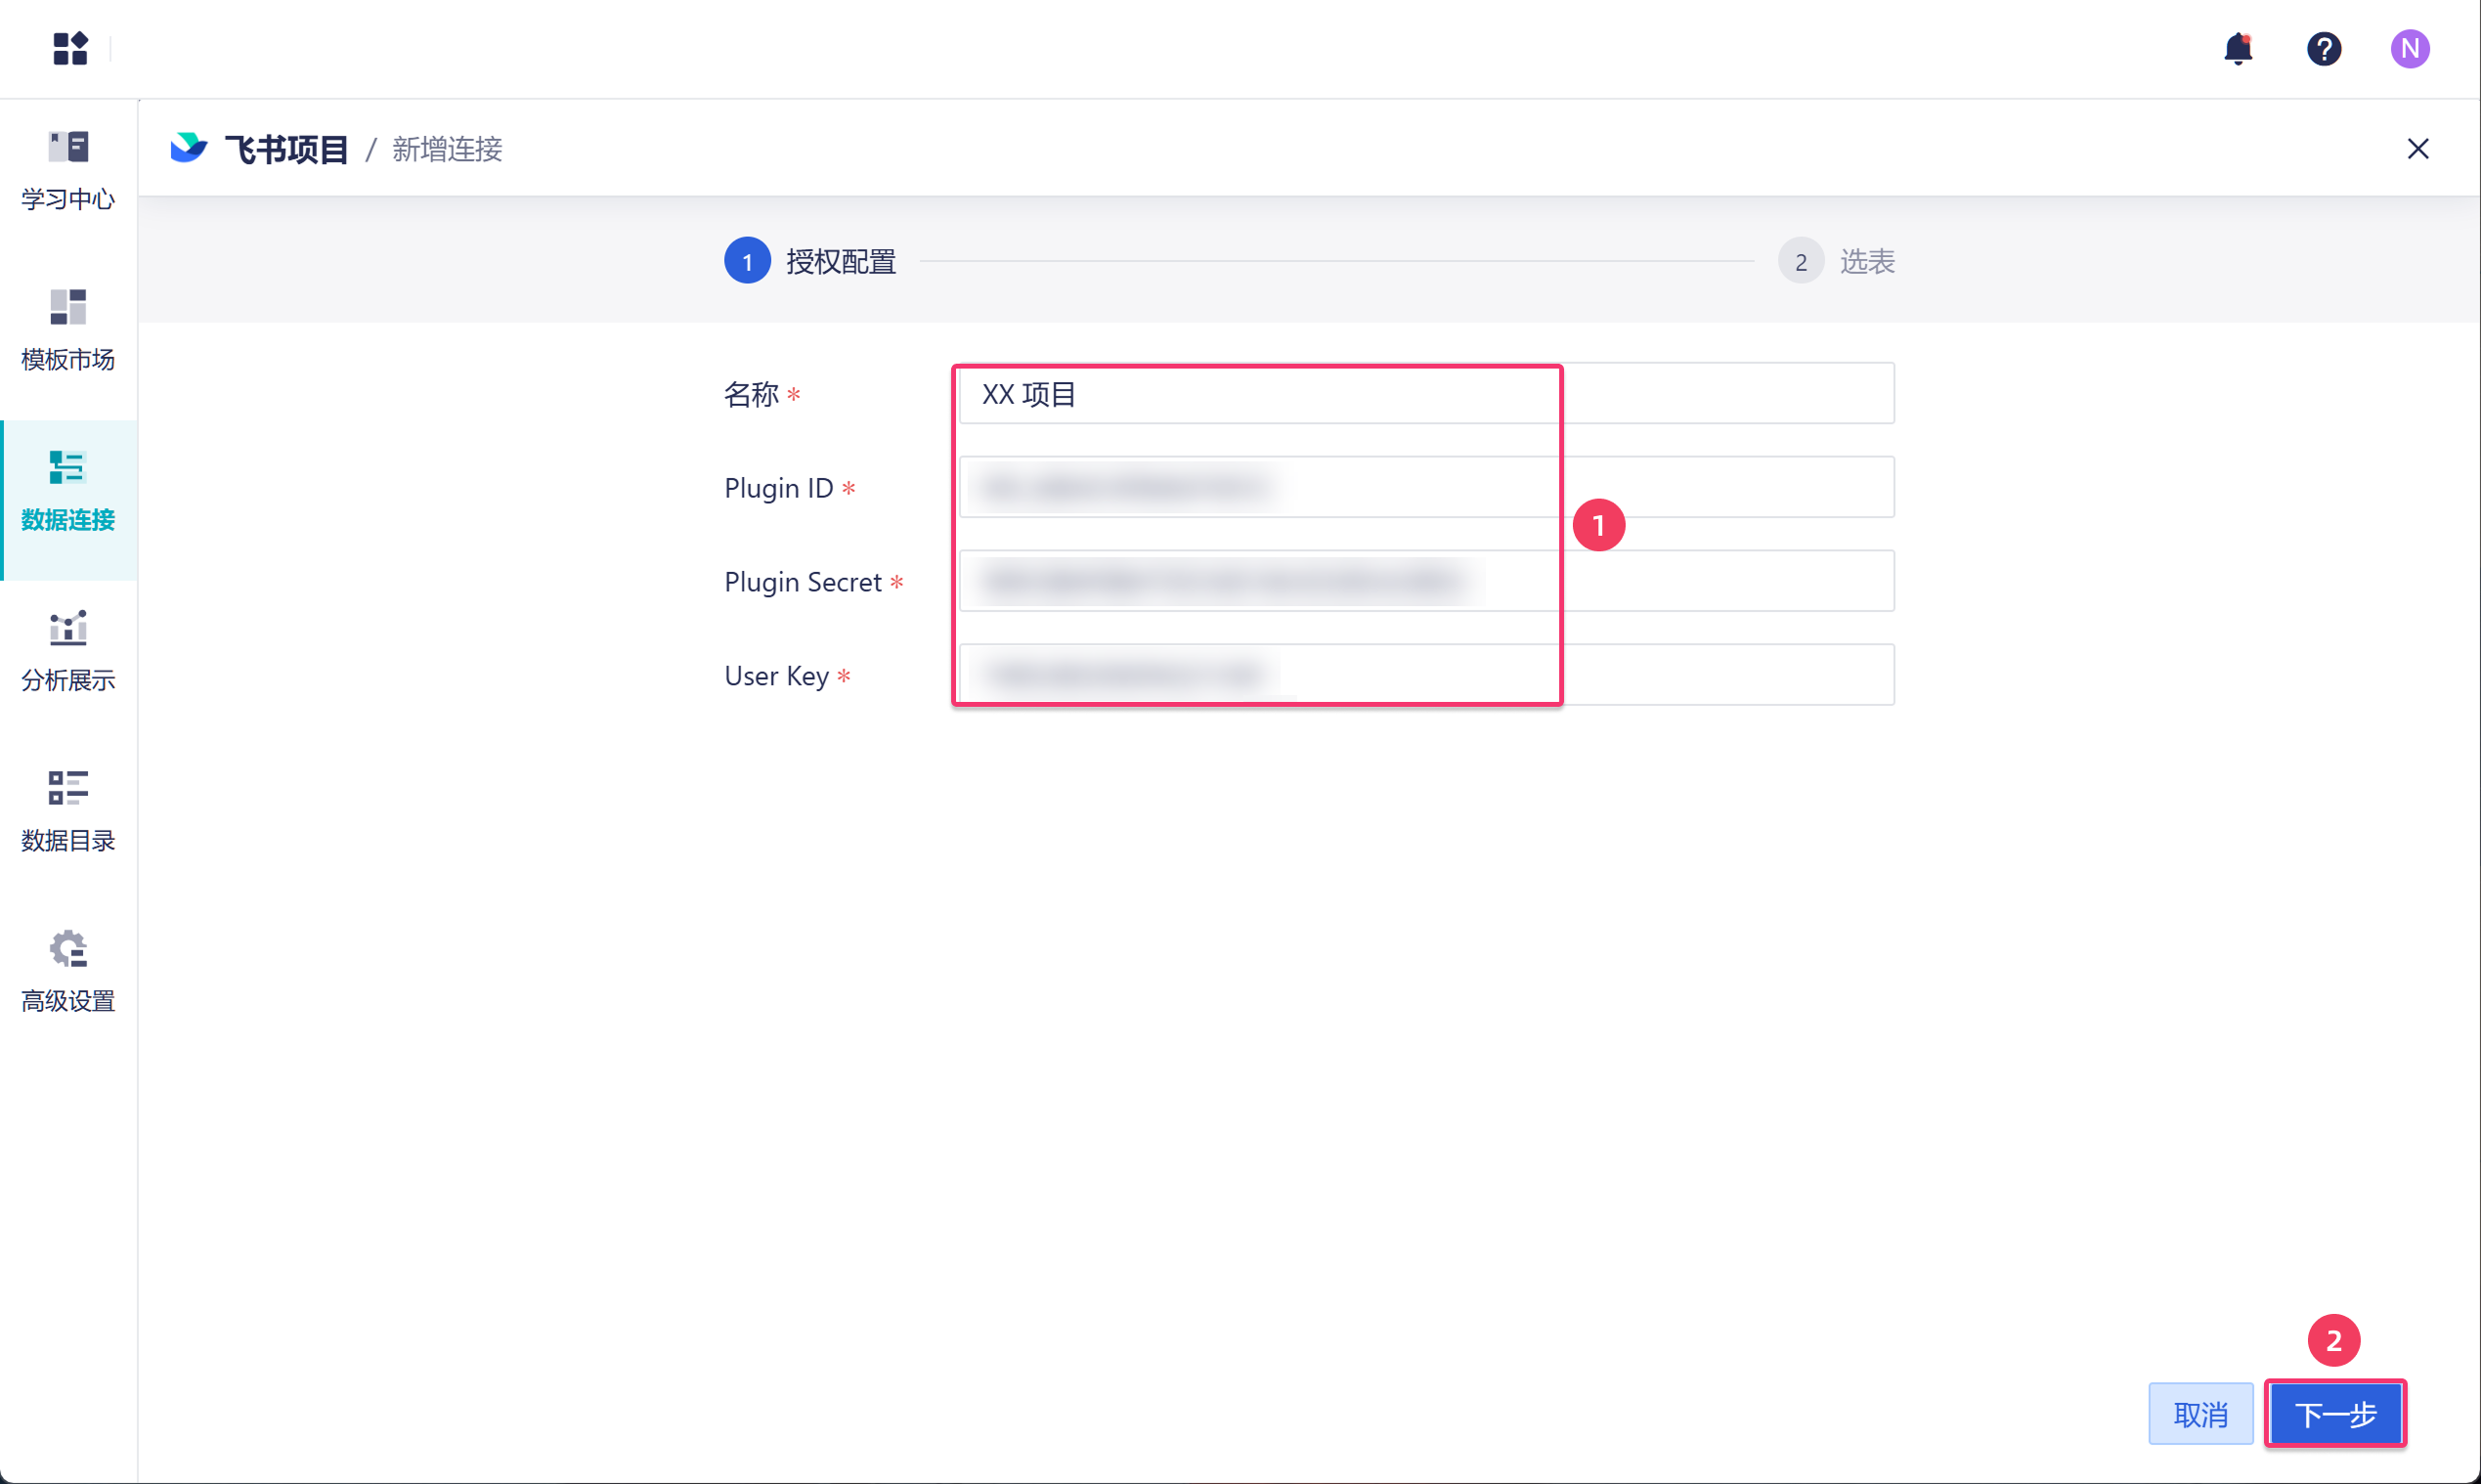Close the 新增连接 dialog
The width and height of the screenshot is (2481, 1484).
pyautogui.click(x=2417, y=148)
